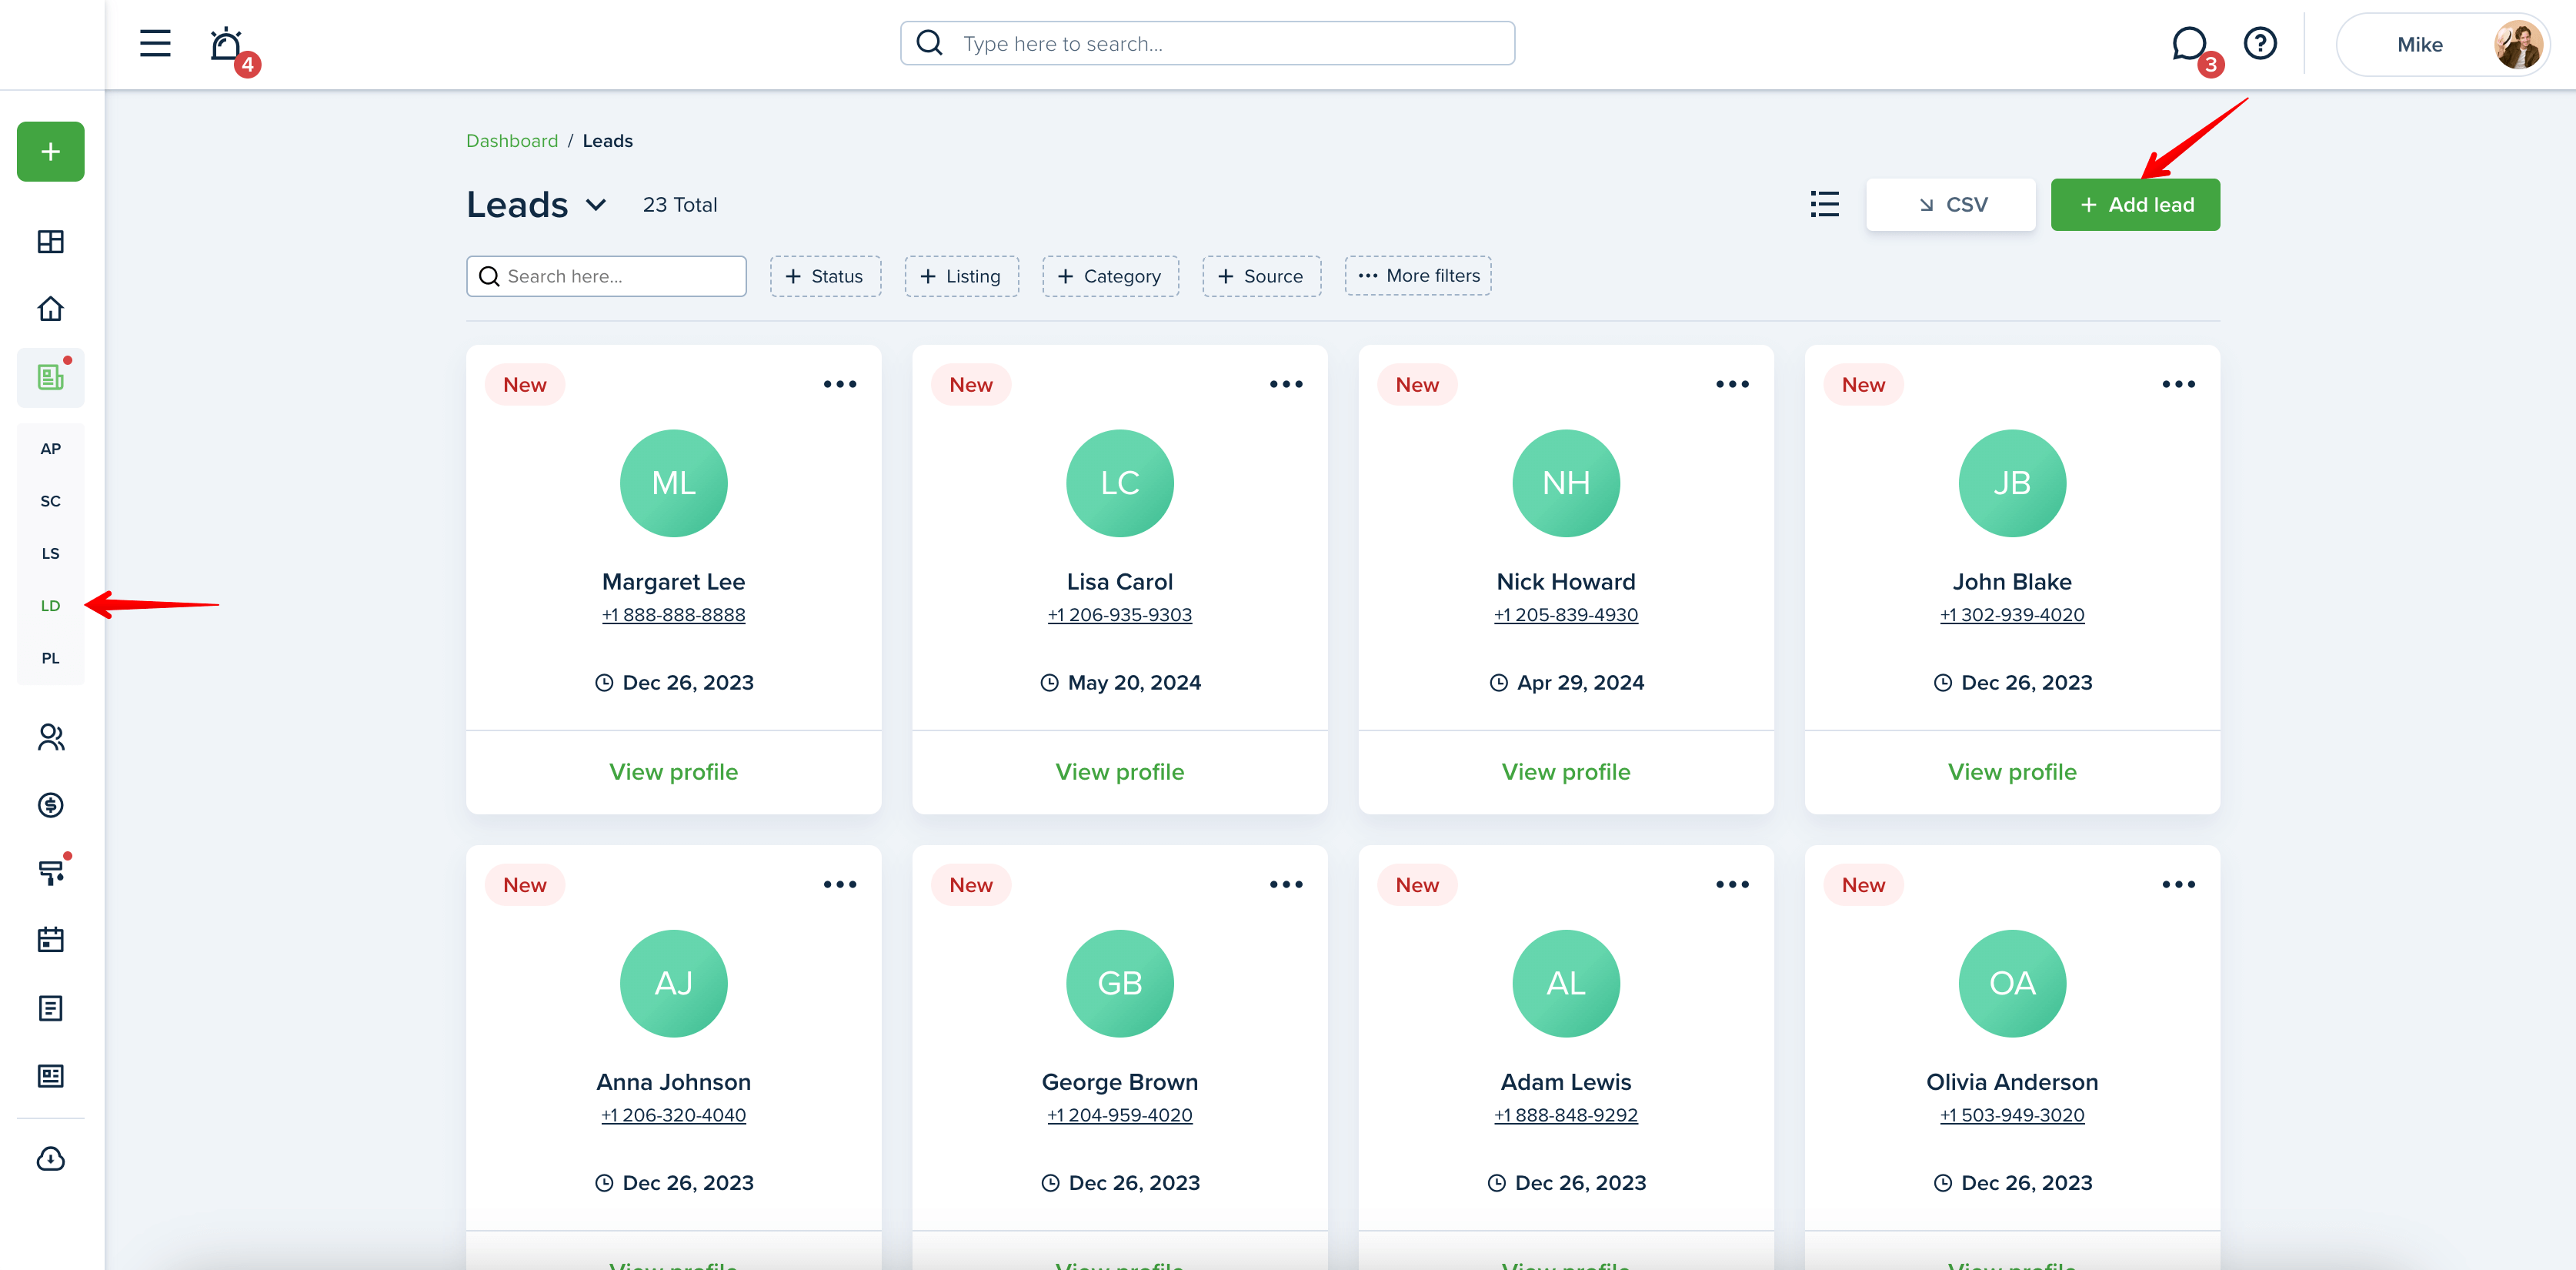This screenshot has width=2576, height=1270.
Task: Open the cloud download icon in sidebar
Action: tap(51, 1159)
